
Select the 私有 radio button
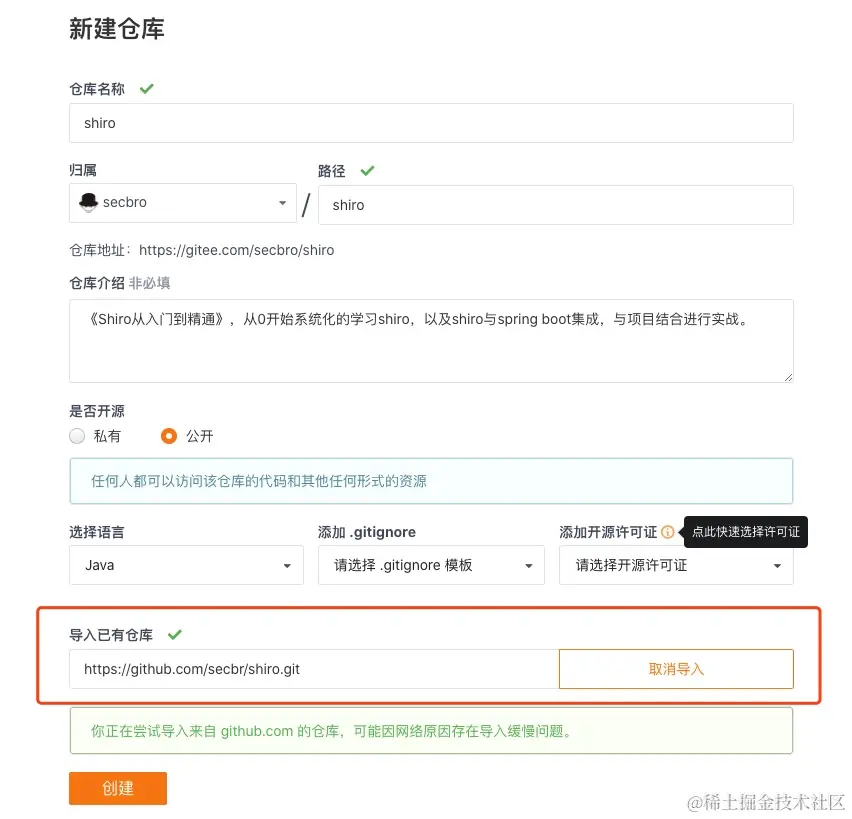[77, 436]
